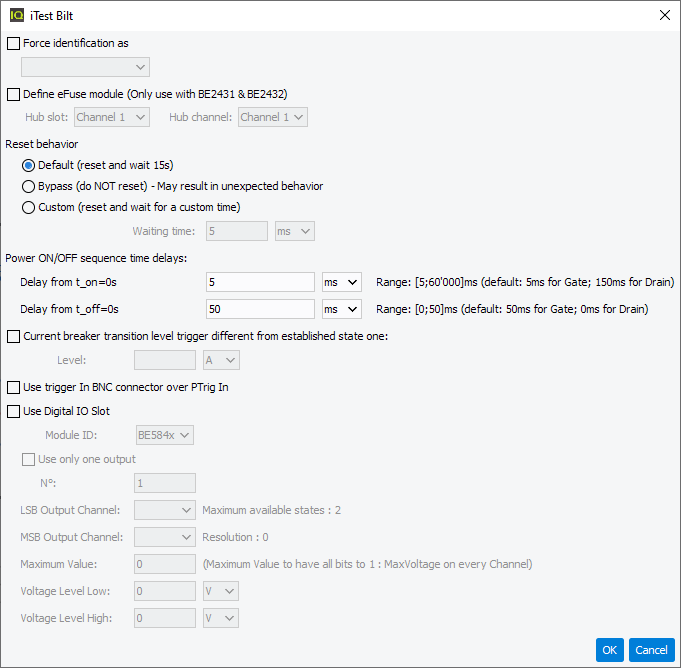Image resolution: width=681 pixels, height=668 pixels.
Task: Open the Hub slot Channel 1 dropdown
Action: point(112,117)
